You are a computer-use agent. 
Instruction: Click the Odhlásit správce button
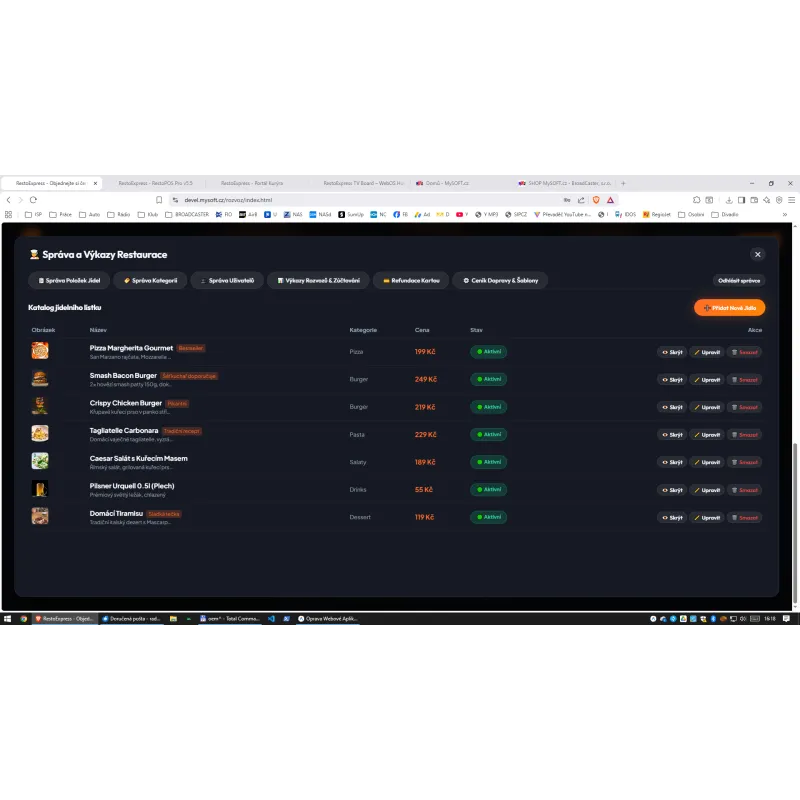(x=739, y=280)
